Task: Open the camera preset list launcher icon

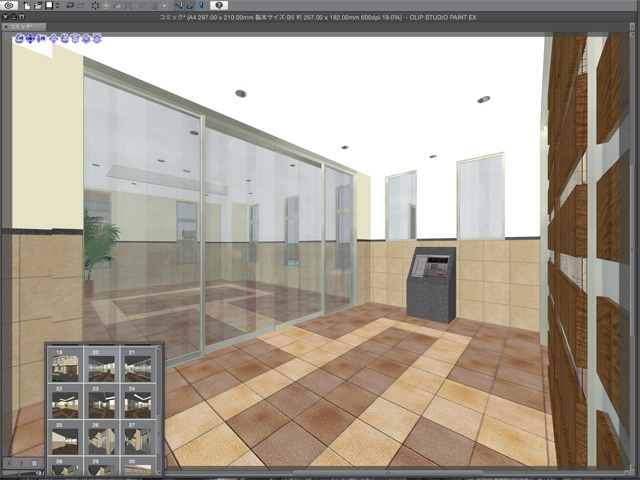Action: point(35,463)
